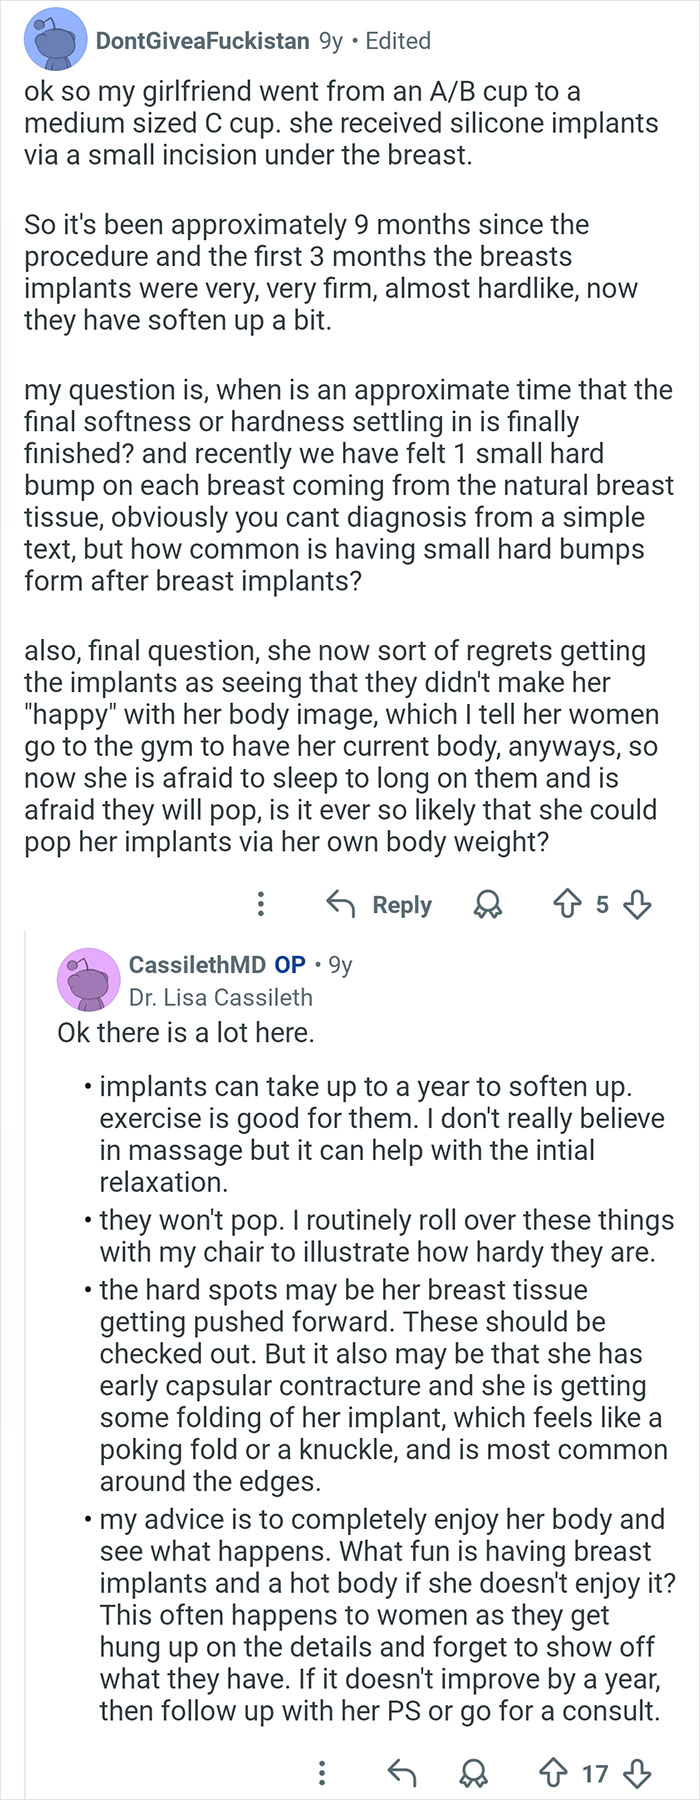Click the OP badge next to CassilethMD

click(290, 965)
